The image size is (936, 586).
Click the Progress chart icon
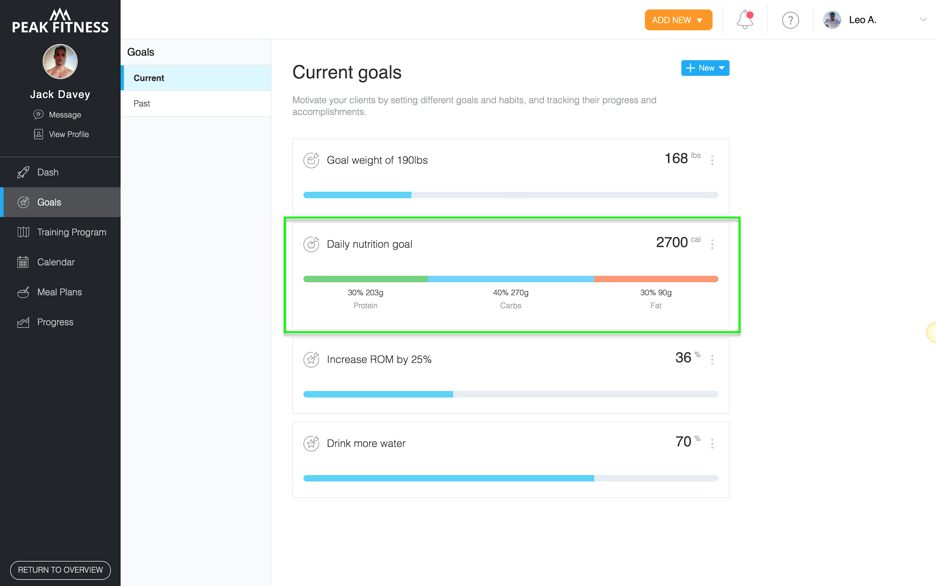(x=23, y=322)
